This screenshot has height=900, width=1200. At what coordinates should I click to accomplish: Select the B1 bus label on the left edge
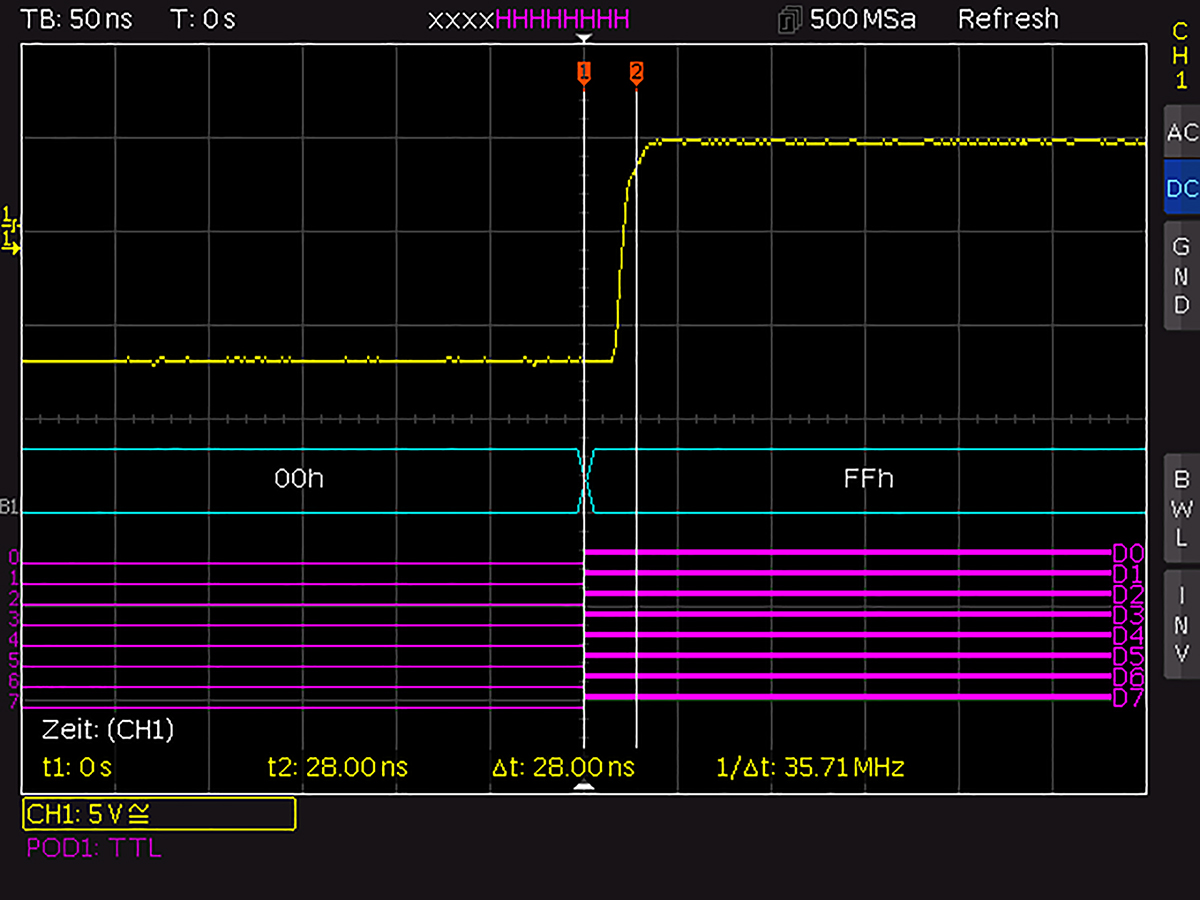(8, 507)
